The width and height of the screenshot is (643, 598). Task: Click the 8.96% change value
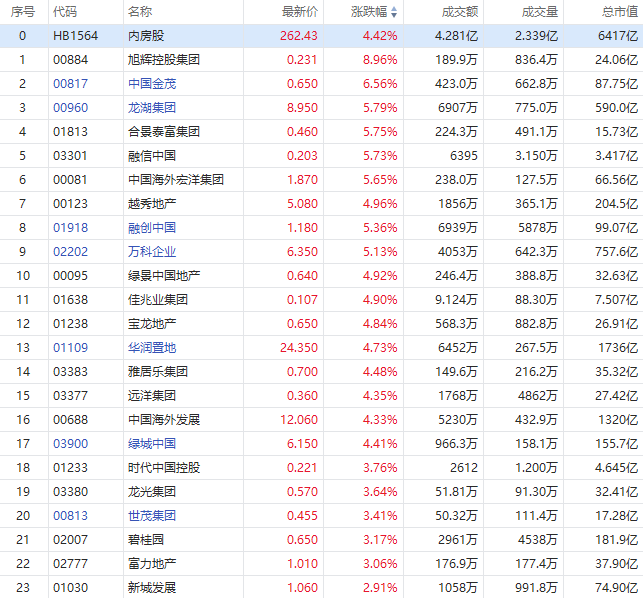click(380, 60)
